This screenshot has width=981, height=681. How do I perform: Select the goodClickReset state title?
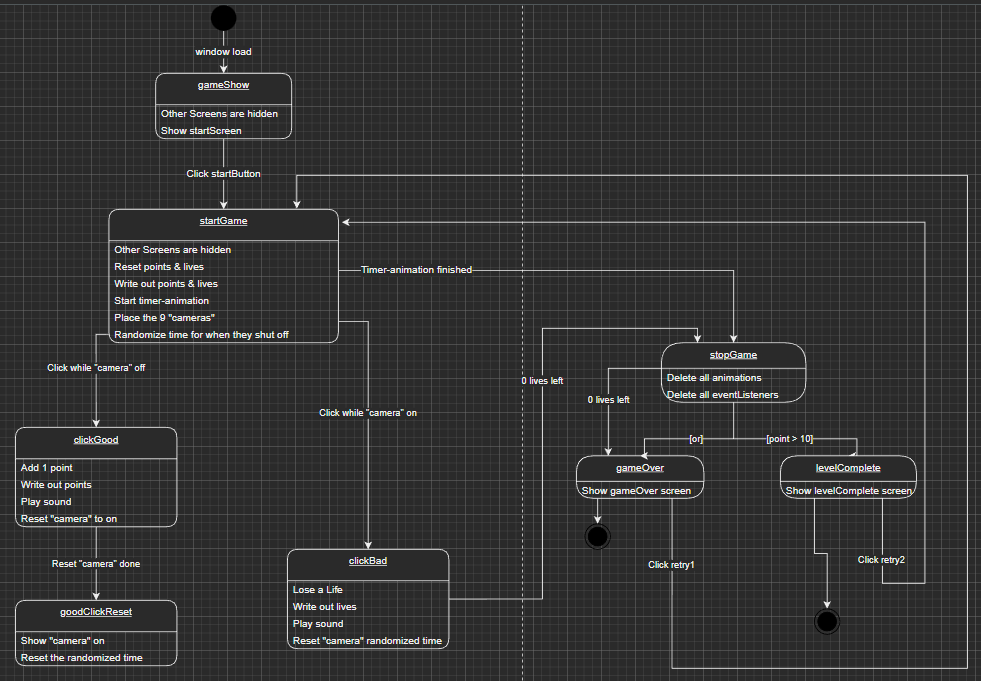[96, 612]
